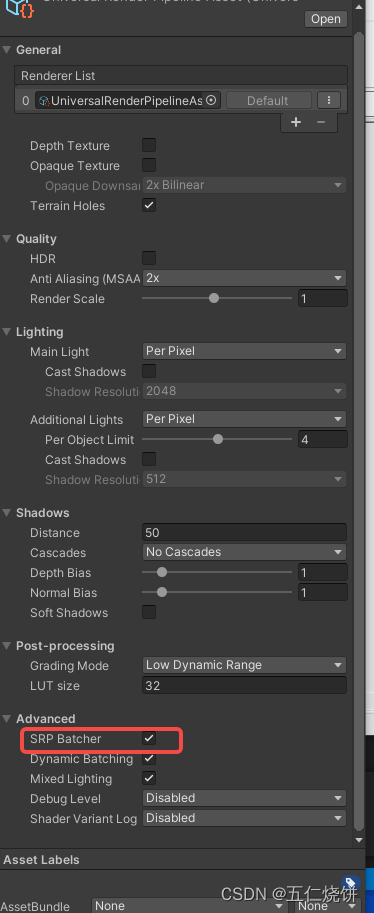Click the blue asset label tag icon
This screenshot has width=374, height=913.
pos(350,883)
